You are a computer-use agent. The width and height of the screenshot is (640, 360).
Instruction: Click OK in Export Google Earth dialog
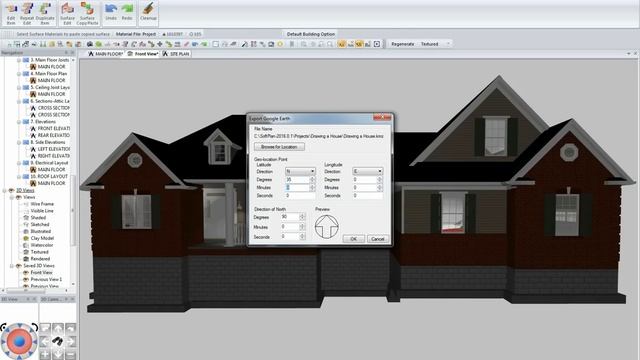pos(353,239)
